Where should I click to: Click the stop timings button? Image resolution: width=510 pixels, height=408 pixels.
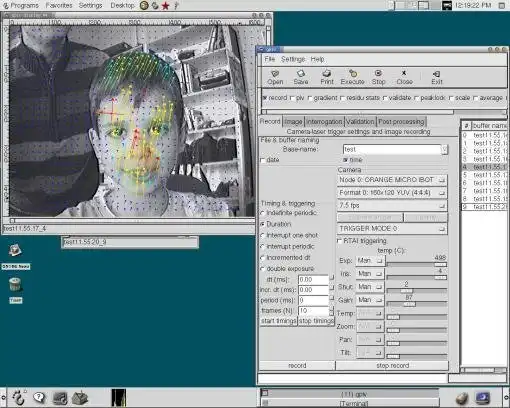316,321
